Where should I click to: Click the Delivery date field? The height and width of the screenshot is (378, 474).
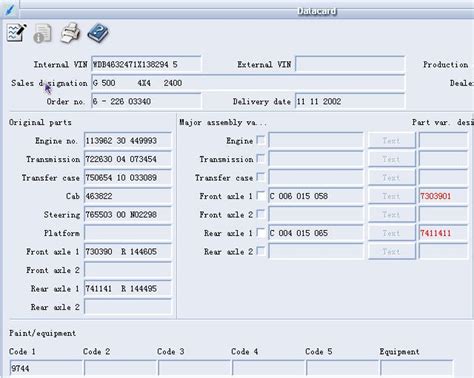pyautogui.click(x=350, y=101)
